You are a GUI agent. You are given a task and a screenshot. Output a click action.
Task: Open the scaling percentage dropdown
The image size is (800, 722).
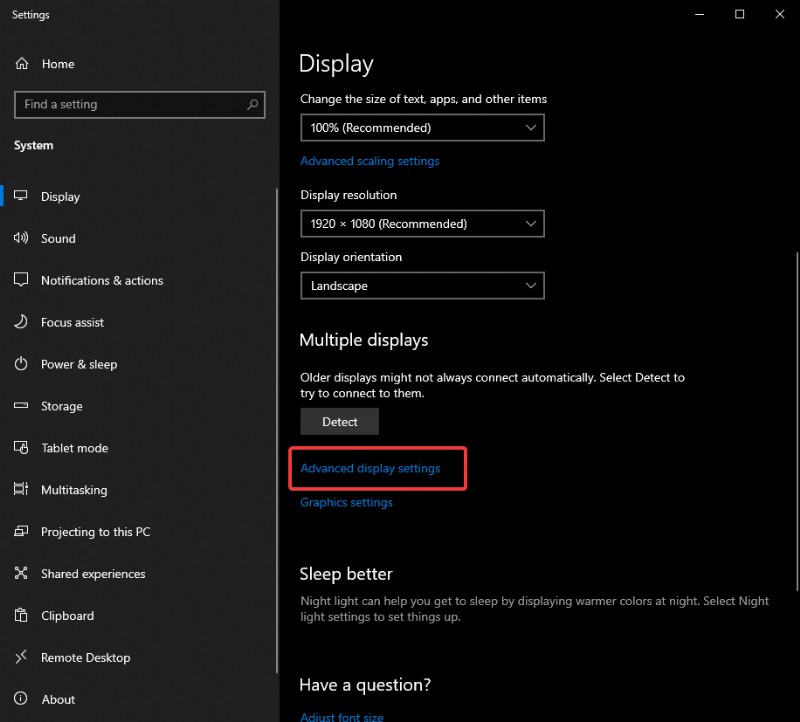(422, 128)
